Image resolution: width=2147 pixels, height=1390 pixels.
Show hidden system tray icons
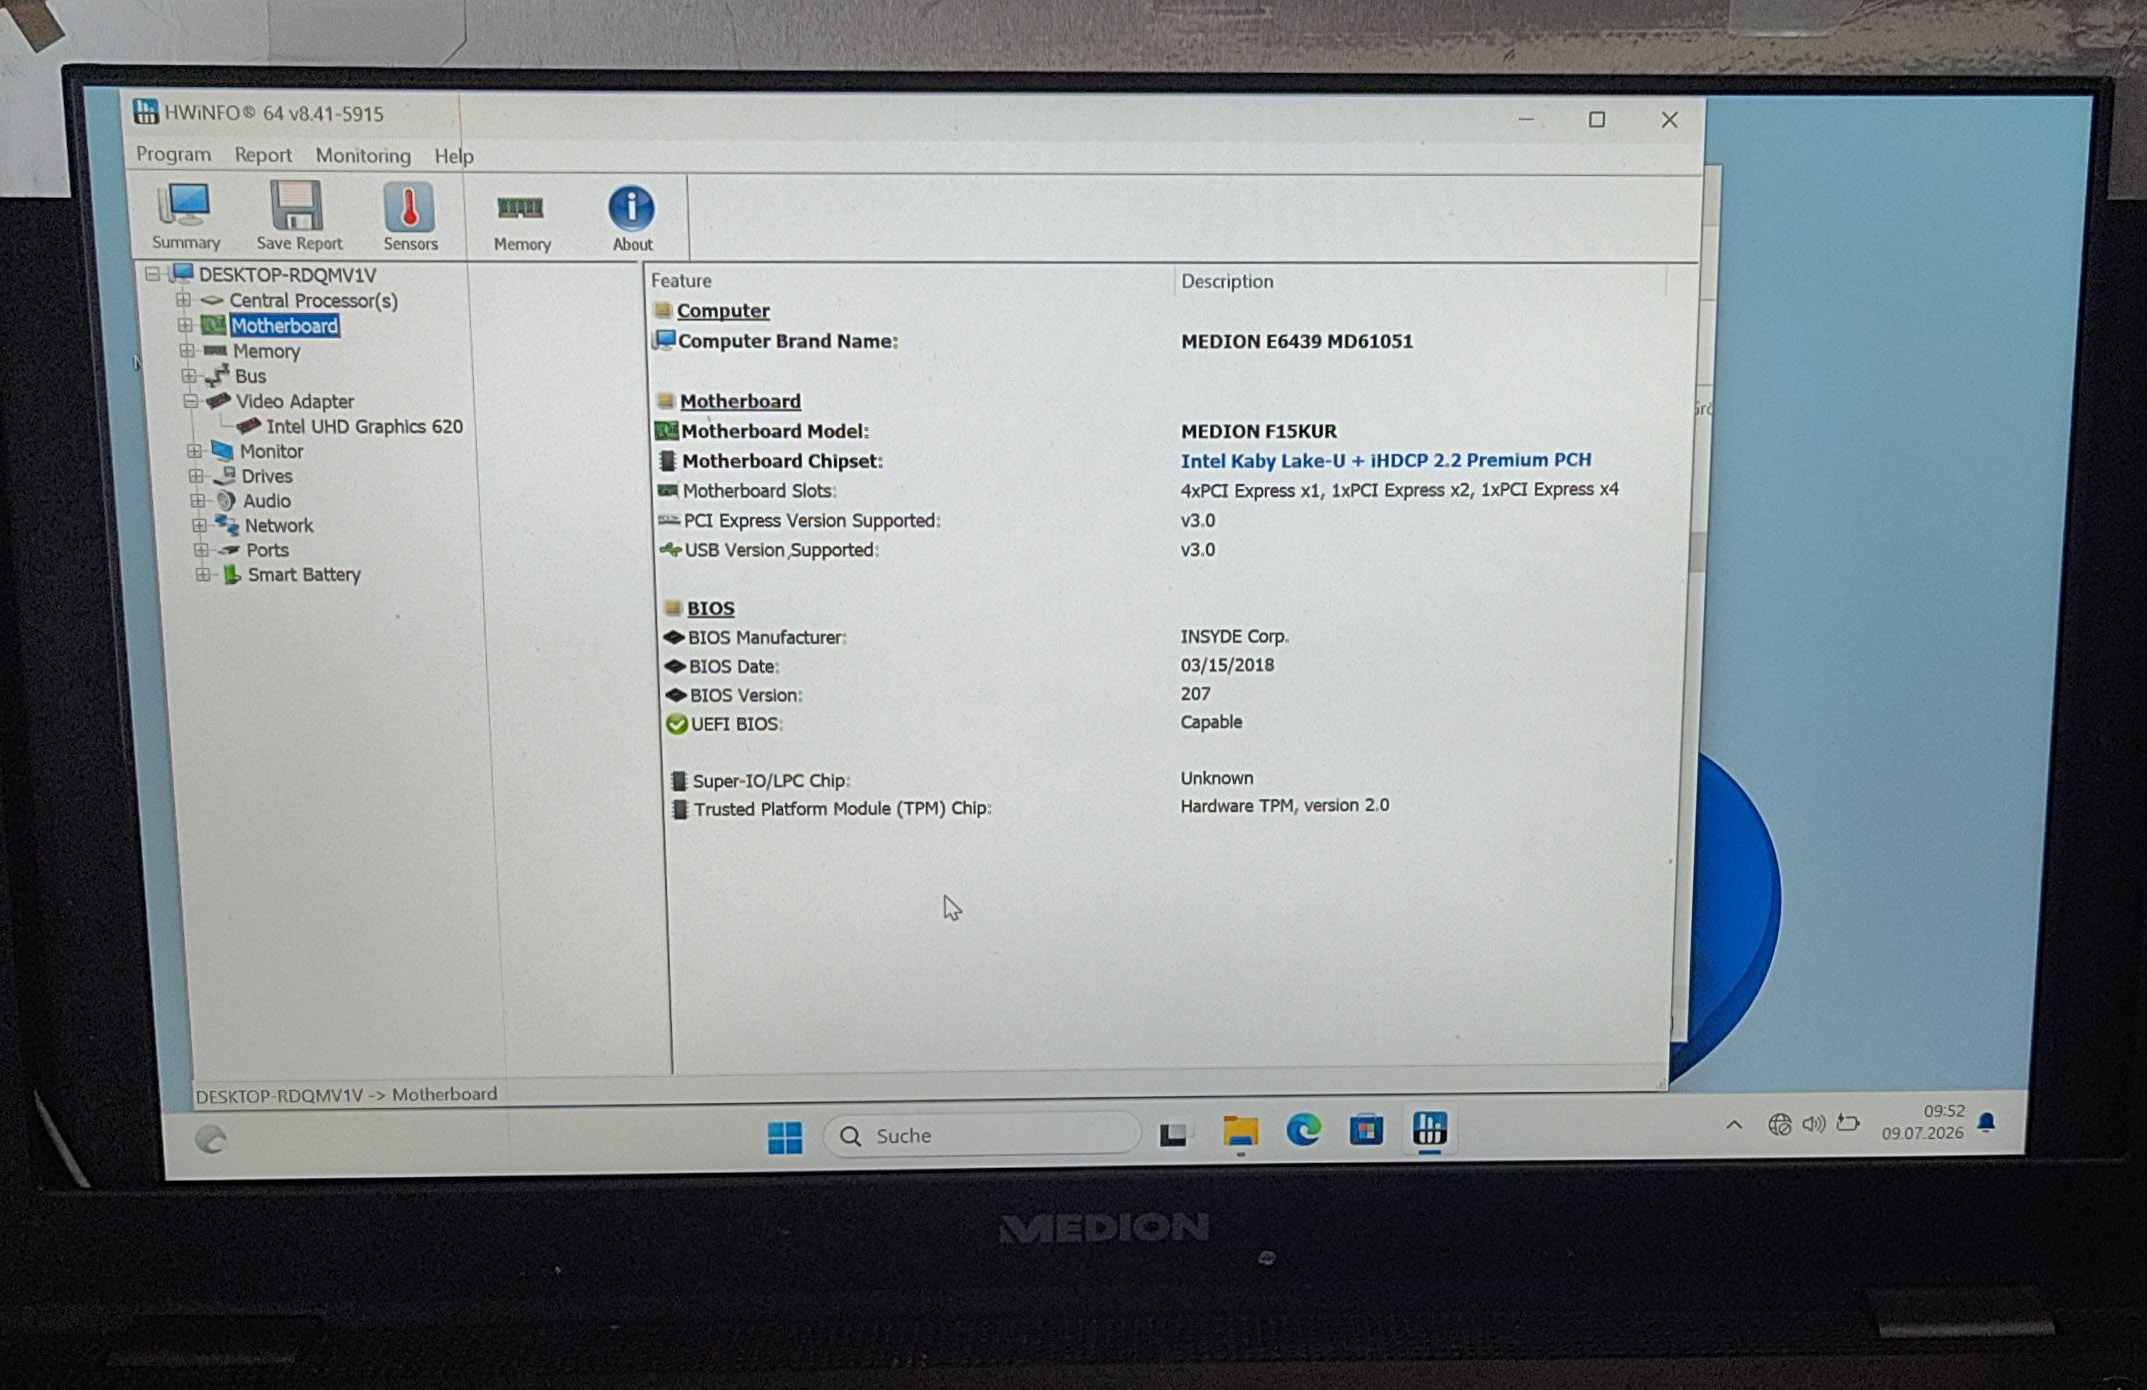point(1734,1125)
